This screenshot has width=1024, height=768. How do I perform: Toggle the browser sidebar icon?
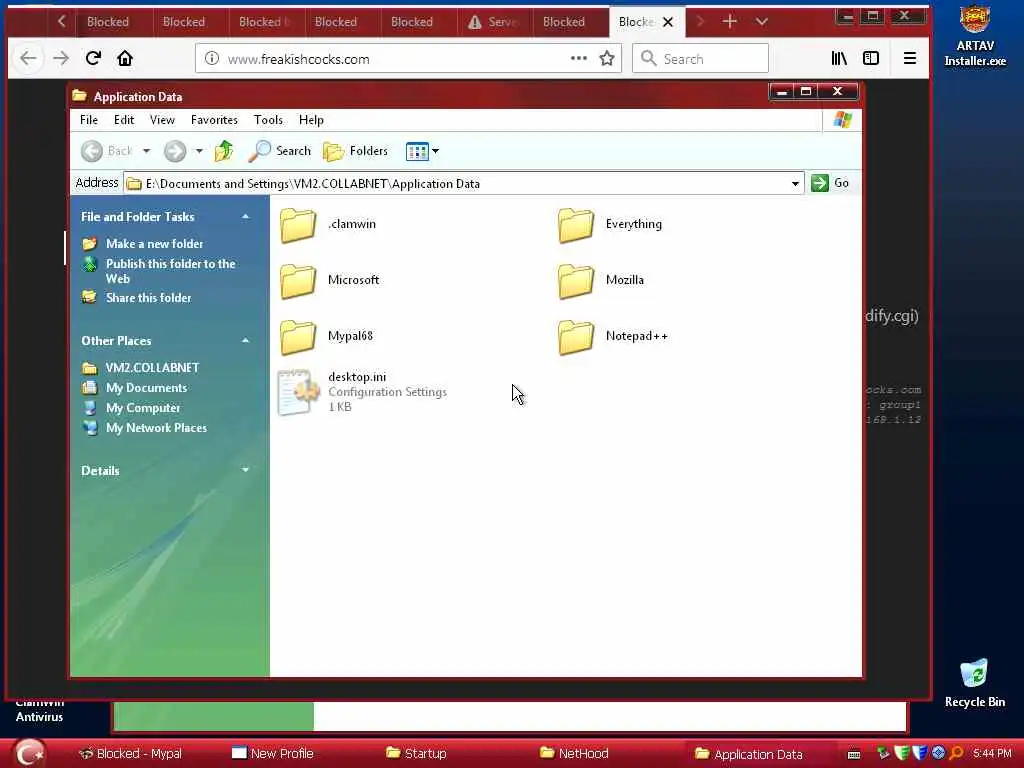pos(871,58)
